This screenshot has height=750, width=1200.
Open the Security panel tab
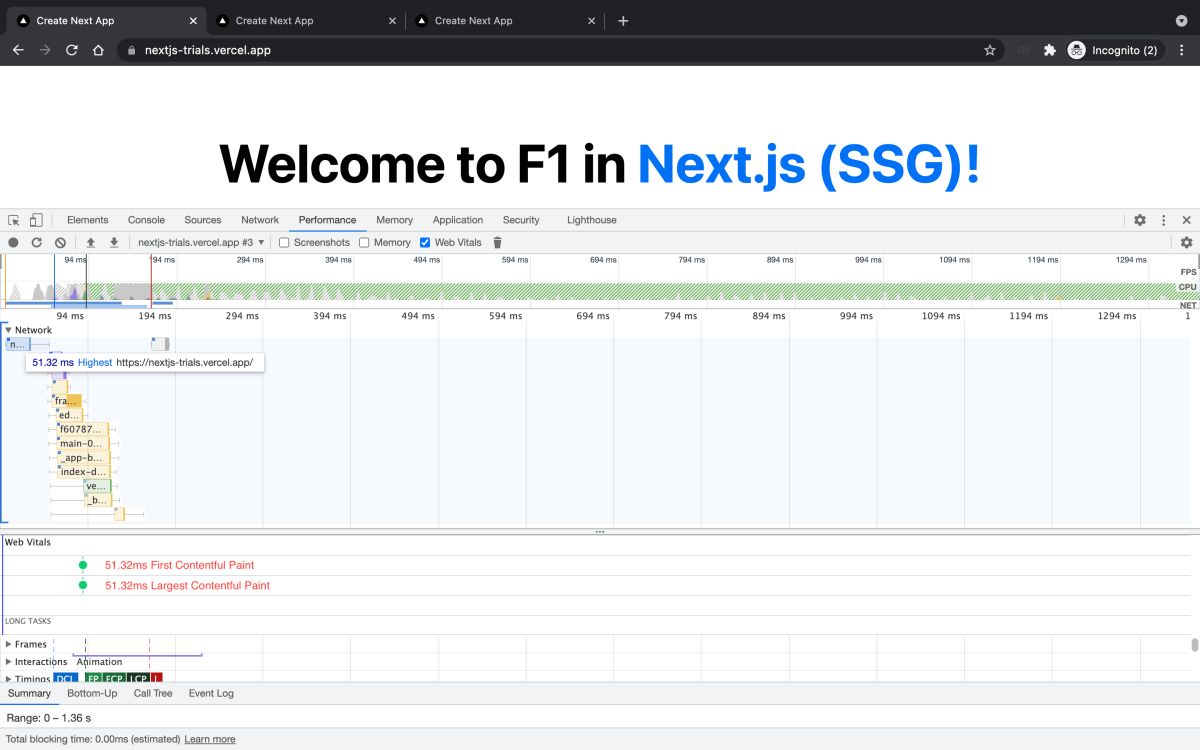(x=521, y=220)
